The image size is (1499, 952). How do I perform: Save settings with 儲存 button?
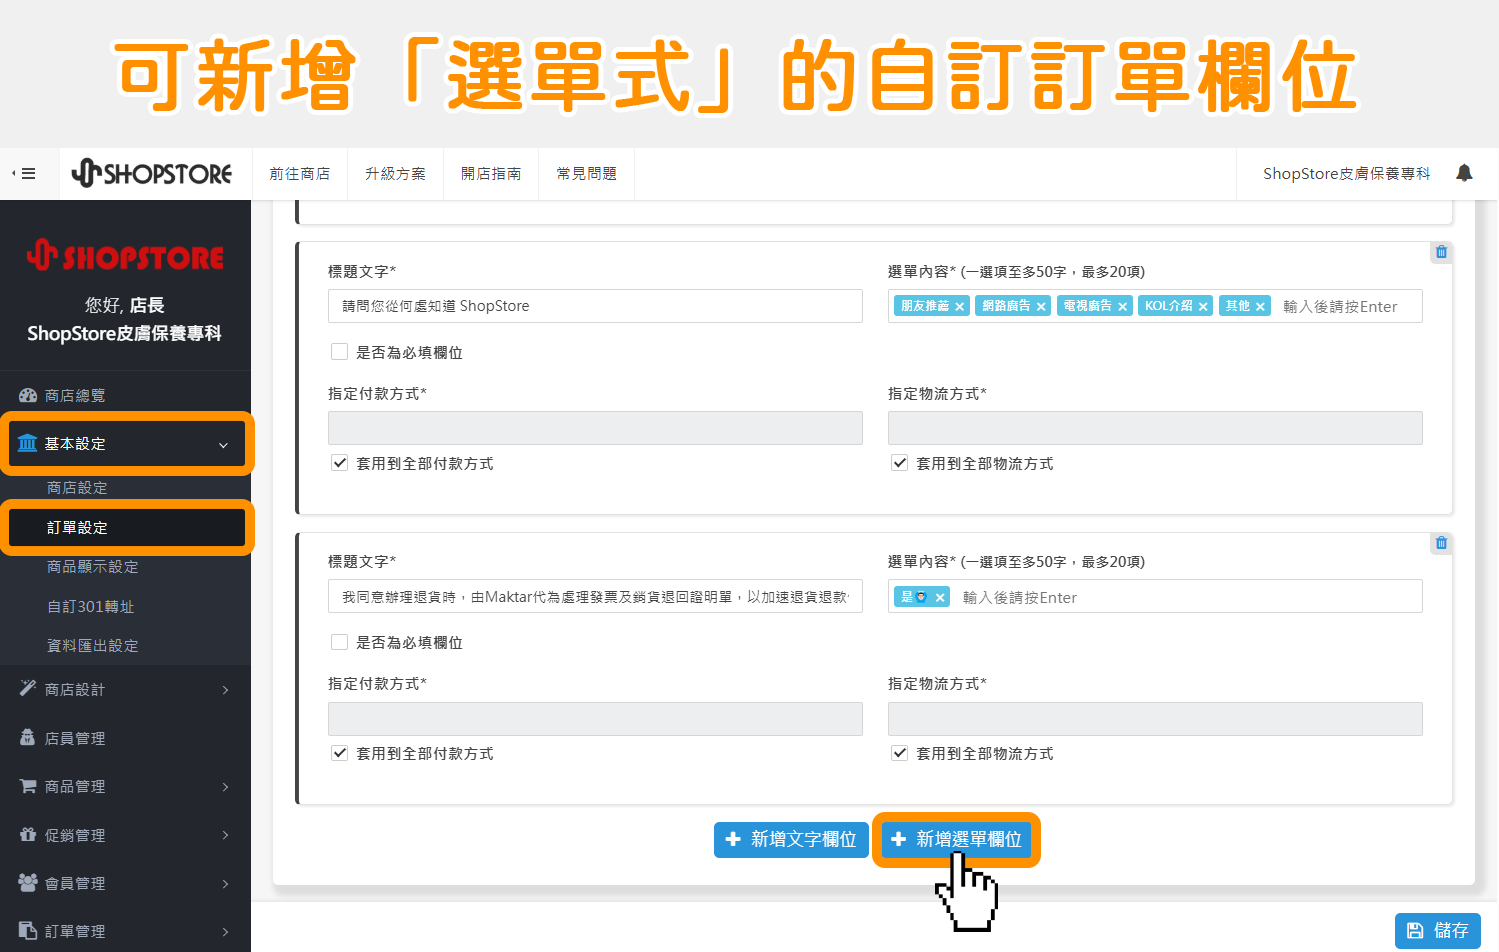[x=1437, y=931]
